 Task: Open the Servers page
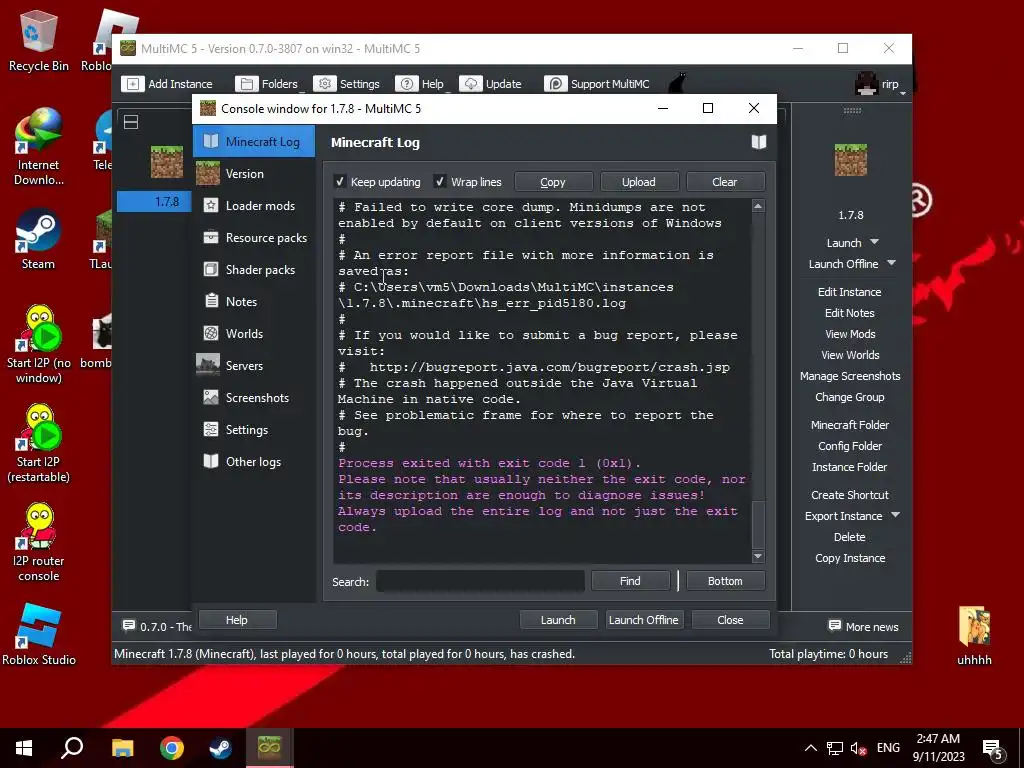pos(254,365)
